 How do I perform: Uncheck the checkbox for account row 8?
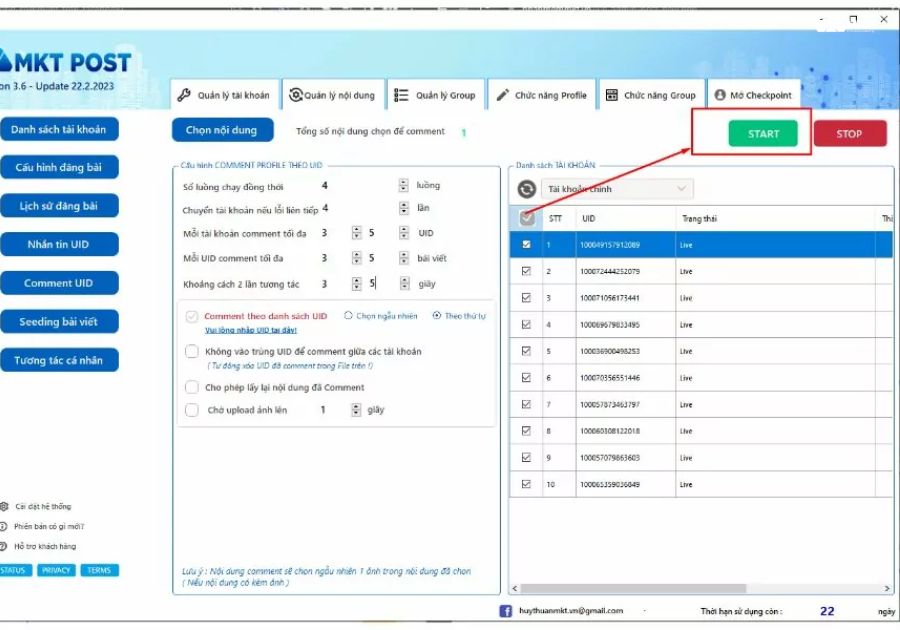coord(526,430)
